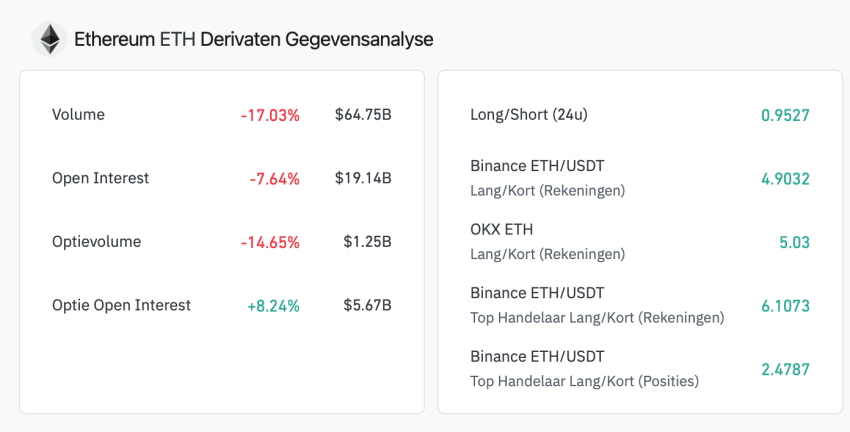Click the Ethereum diamond logo icon

click(48, 40)
